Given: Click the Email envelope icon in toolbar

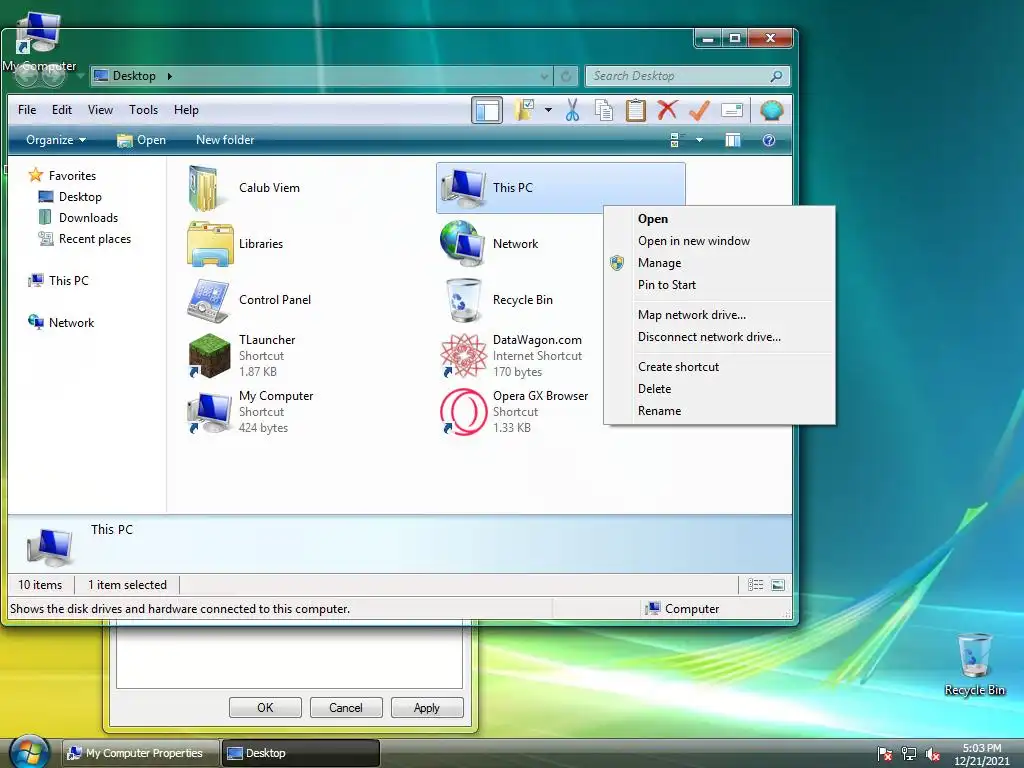Looking at the screenshot, I should tap(732, 110).
